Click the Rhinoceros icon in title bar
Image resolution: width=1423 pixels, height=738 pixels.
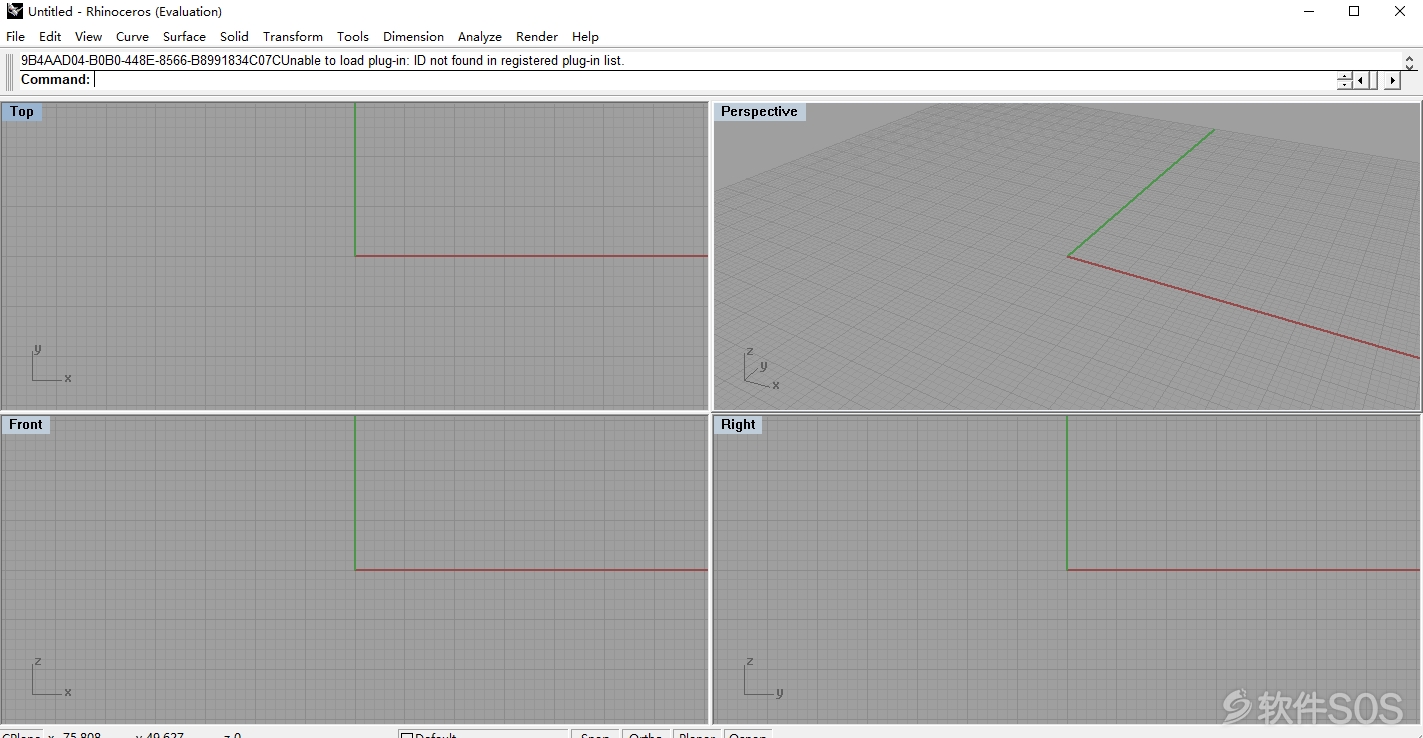point(14,11)
